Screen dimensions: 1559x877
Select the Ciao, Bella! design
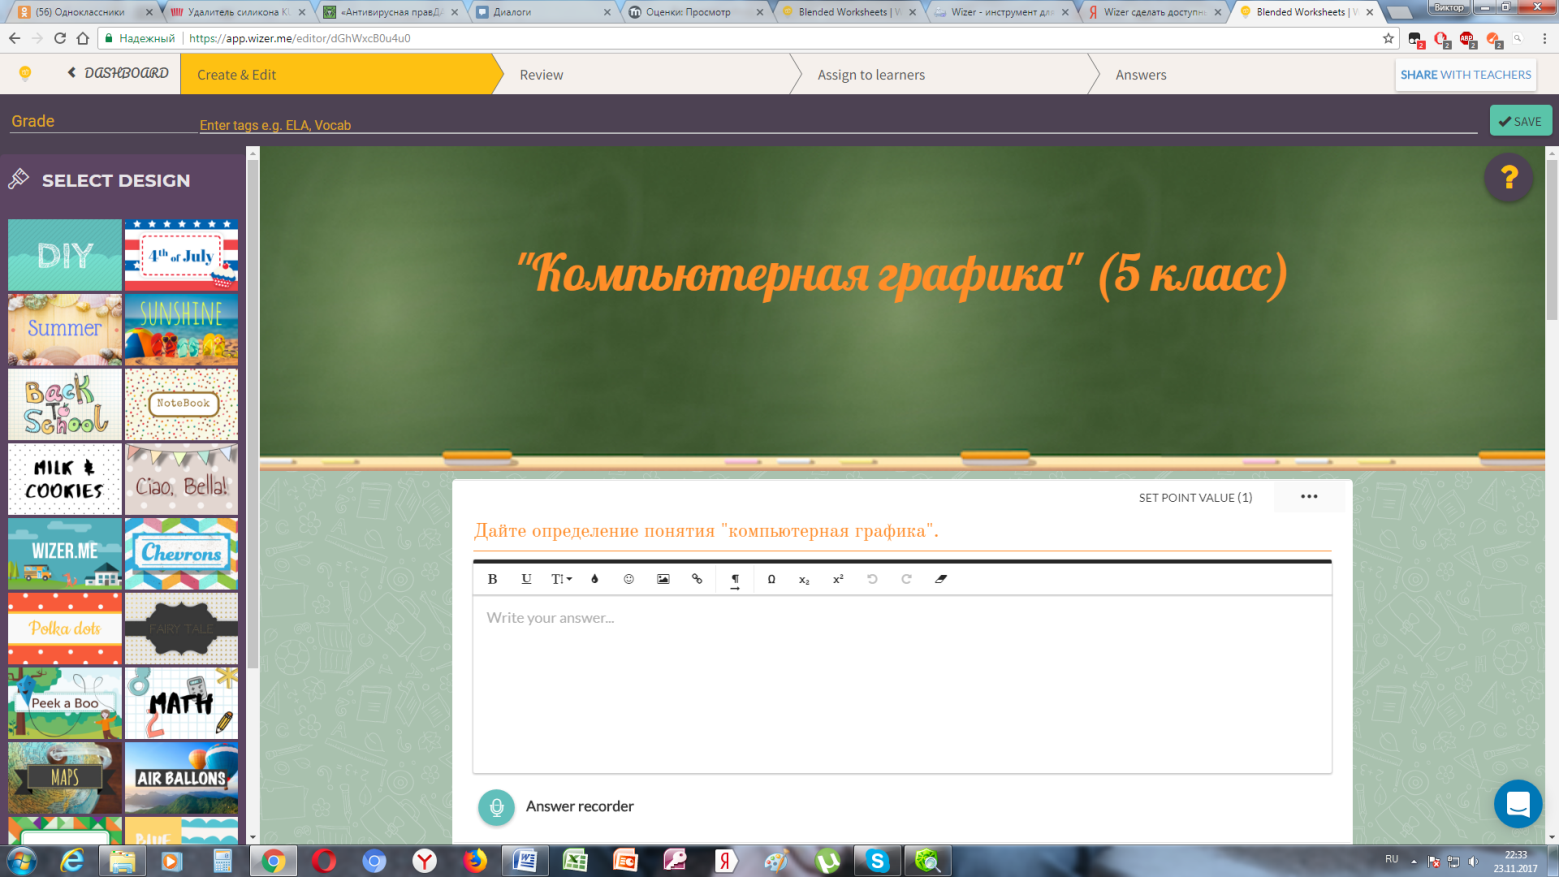181,479
